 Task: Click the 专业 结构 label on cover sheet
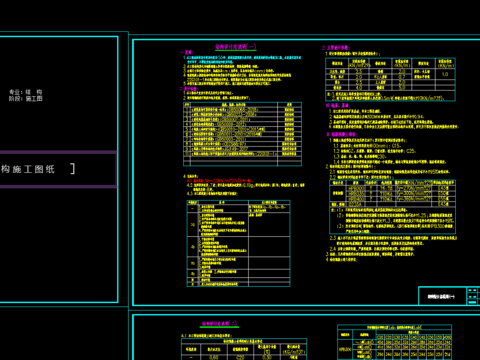pyautogui.click(x=26, y=92)
